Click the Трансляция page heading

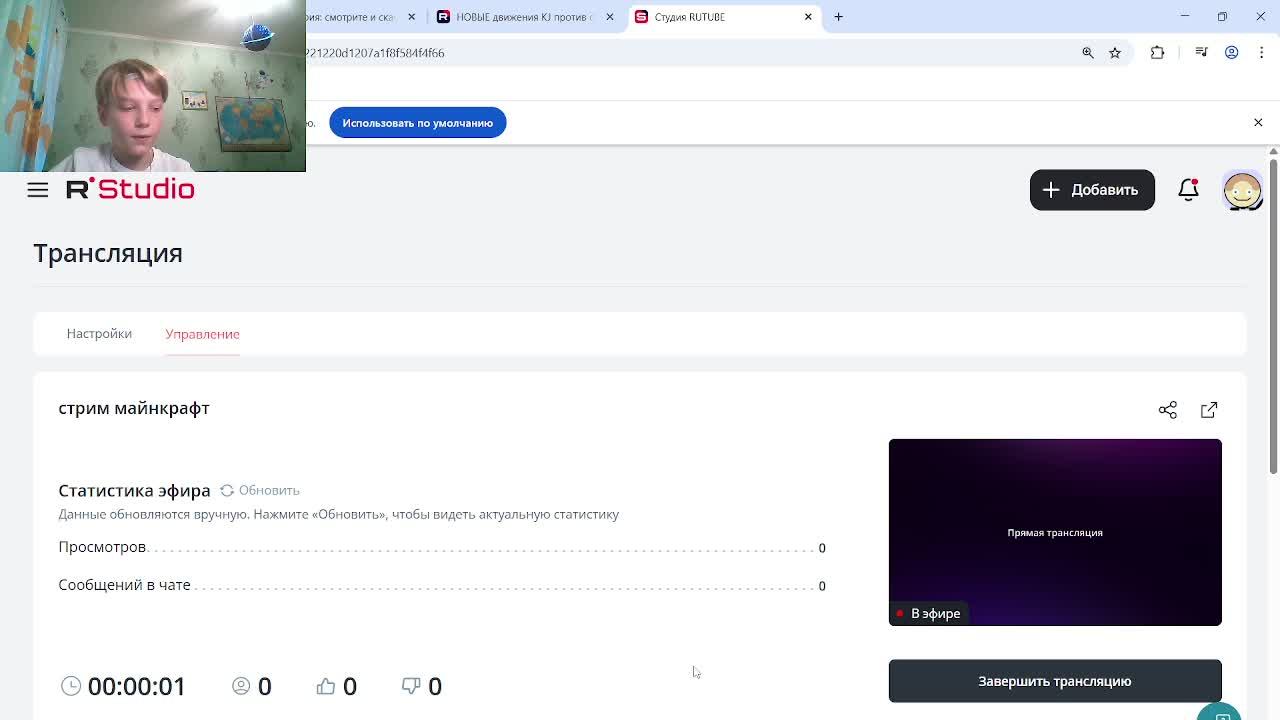pyautogui.click(x=108, y=253)
